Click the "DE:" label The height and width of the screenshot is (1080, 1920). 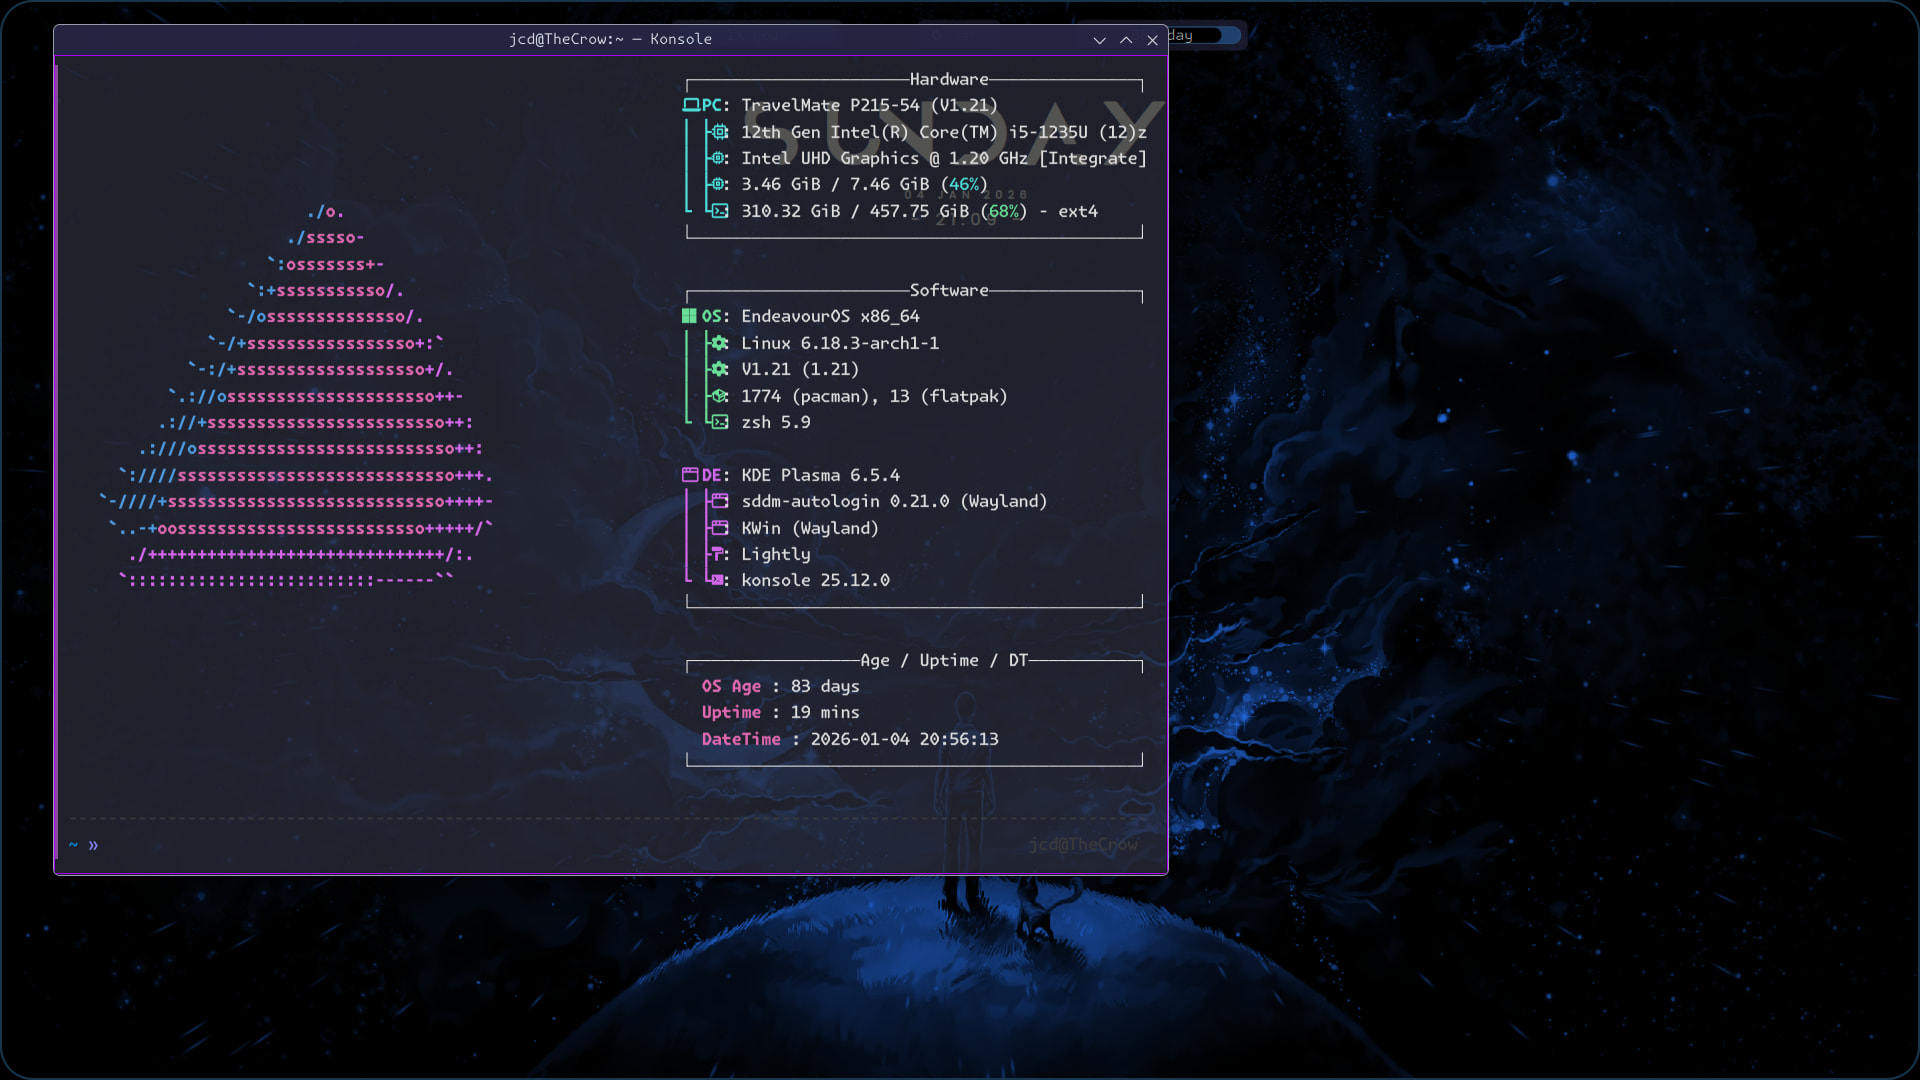click(716, 475)
